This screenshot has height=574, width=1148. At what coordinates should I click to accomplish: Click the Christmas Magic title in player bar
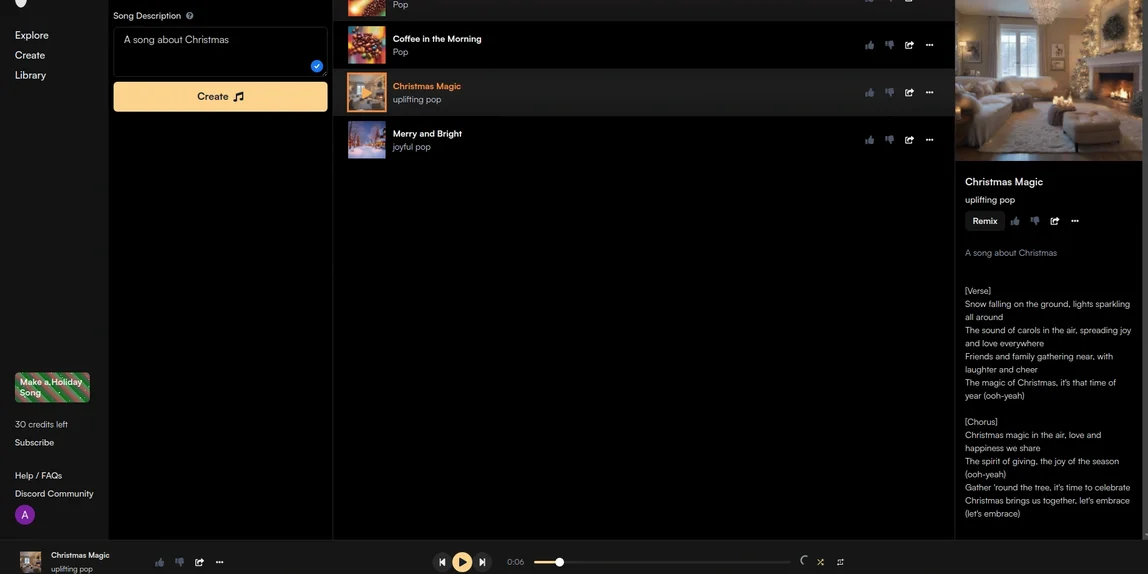pos(80,555)
